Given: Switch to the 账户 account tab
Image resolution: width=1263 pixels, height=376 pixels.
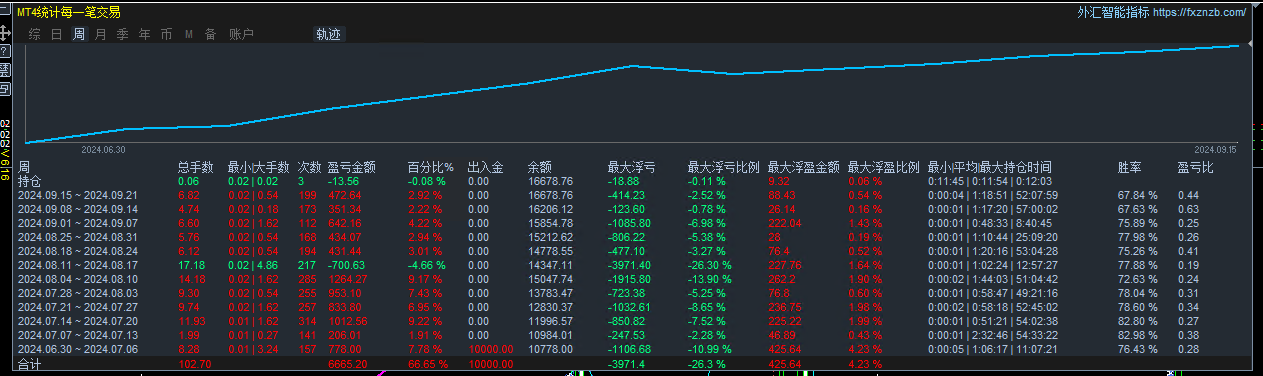Looking at the screenshot, I should tap(241, 34).
